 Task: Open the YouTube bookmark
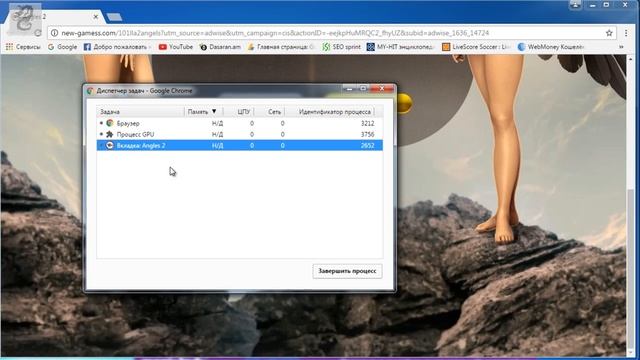point(176,47)
